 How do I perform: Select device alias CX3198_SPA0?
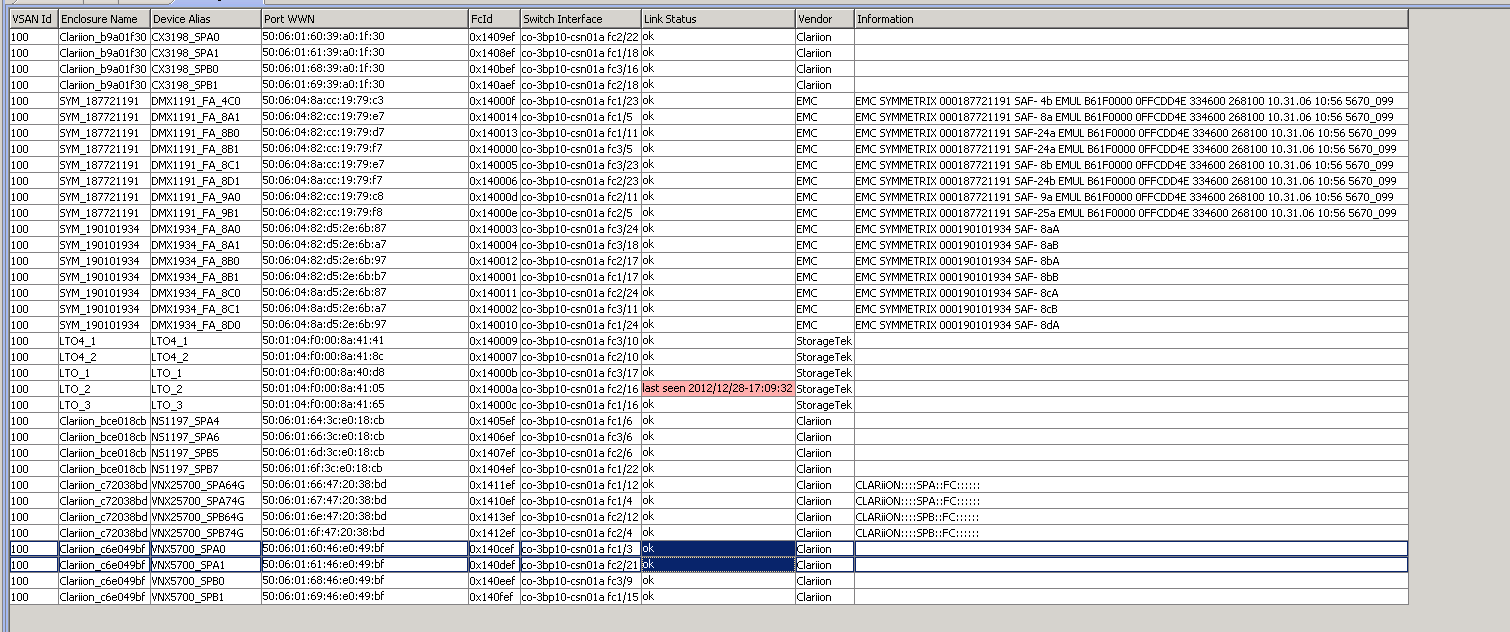pyautogui.click(x=205, y=37)
